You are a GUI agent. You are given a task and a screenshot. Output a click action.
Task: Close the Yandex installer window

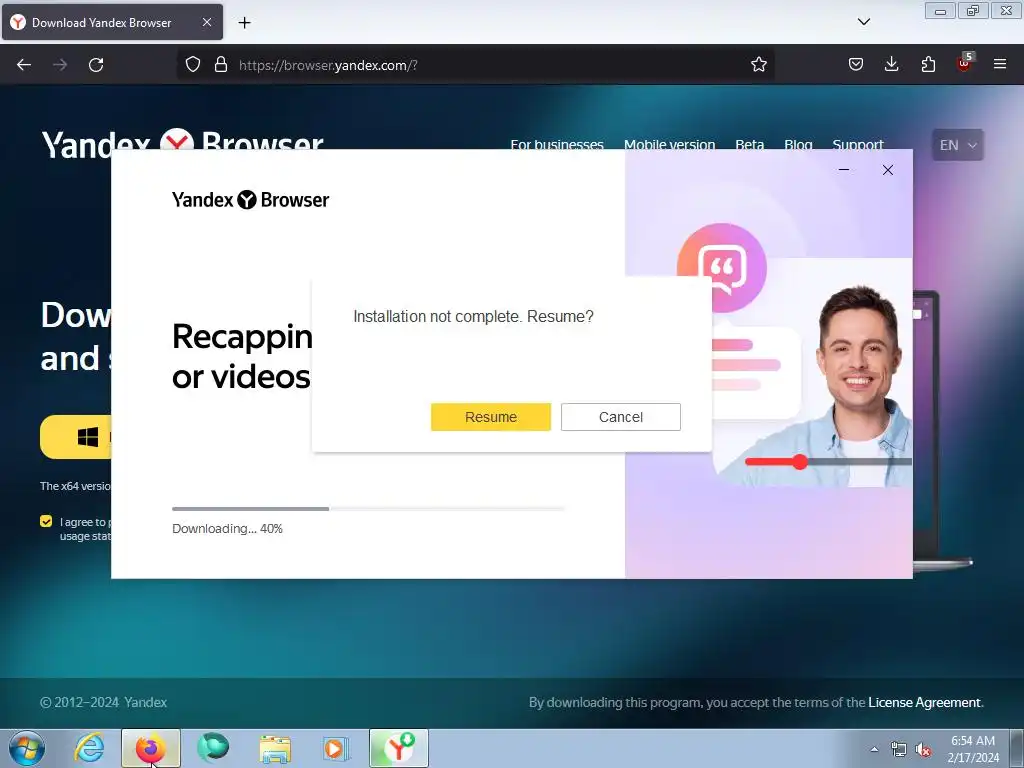[888, 170]
